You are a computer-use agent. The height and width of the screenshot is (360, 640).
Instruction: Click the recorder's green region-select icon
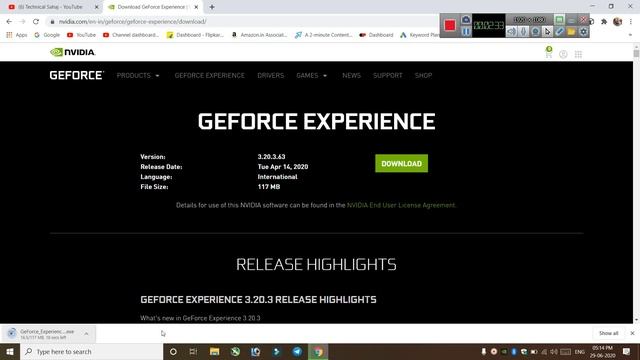559,20
